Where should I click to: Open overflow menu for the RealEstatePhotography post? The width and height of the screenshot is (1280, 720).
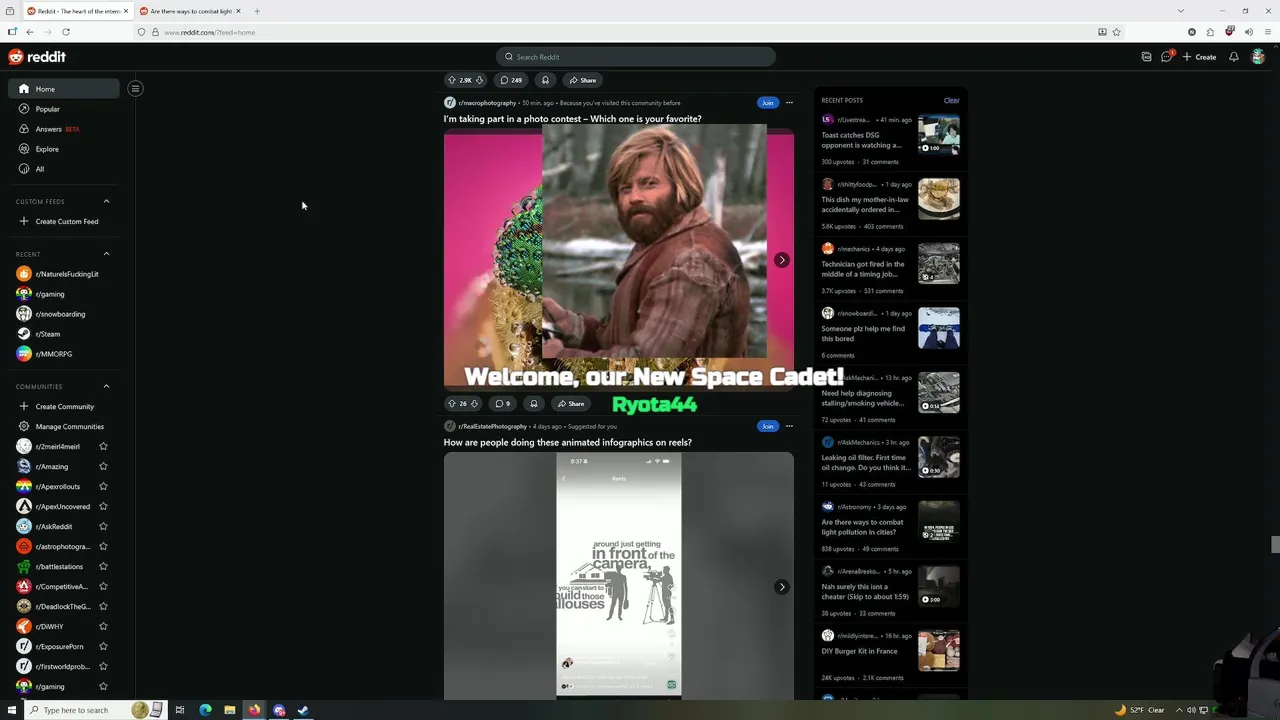pos(789,426)
